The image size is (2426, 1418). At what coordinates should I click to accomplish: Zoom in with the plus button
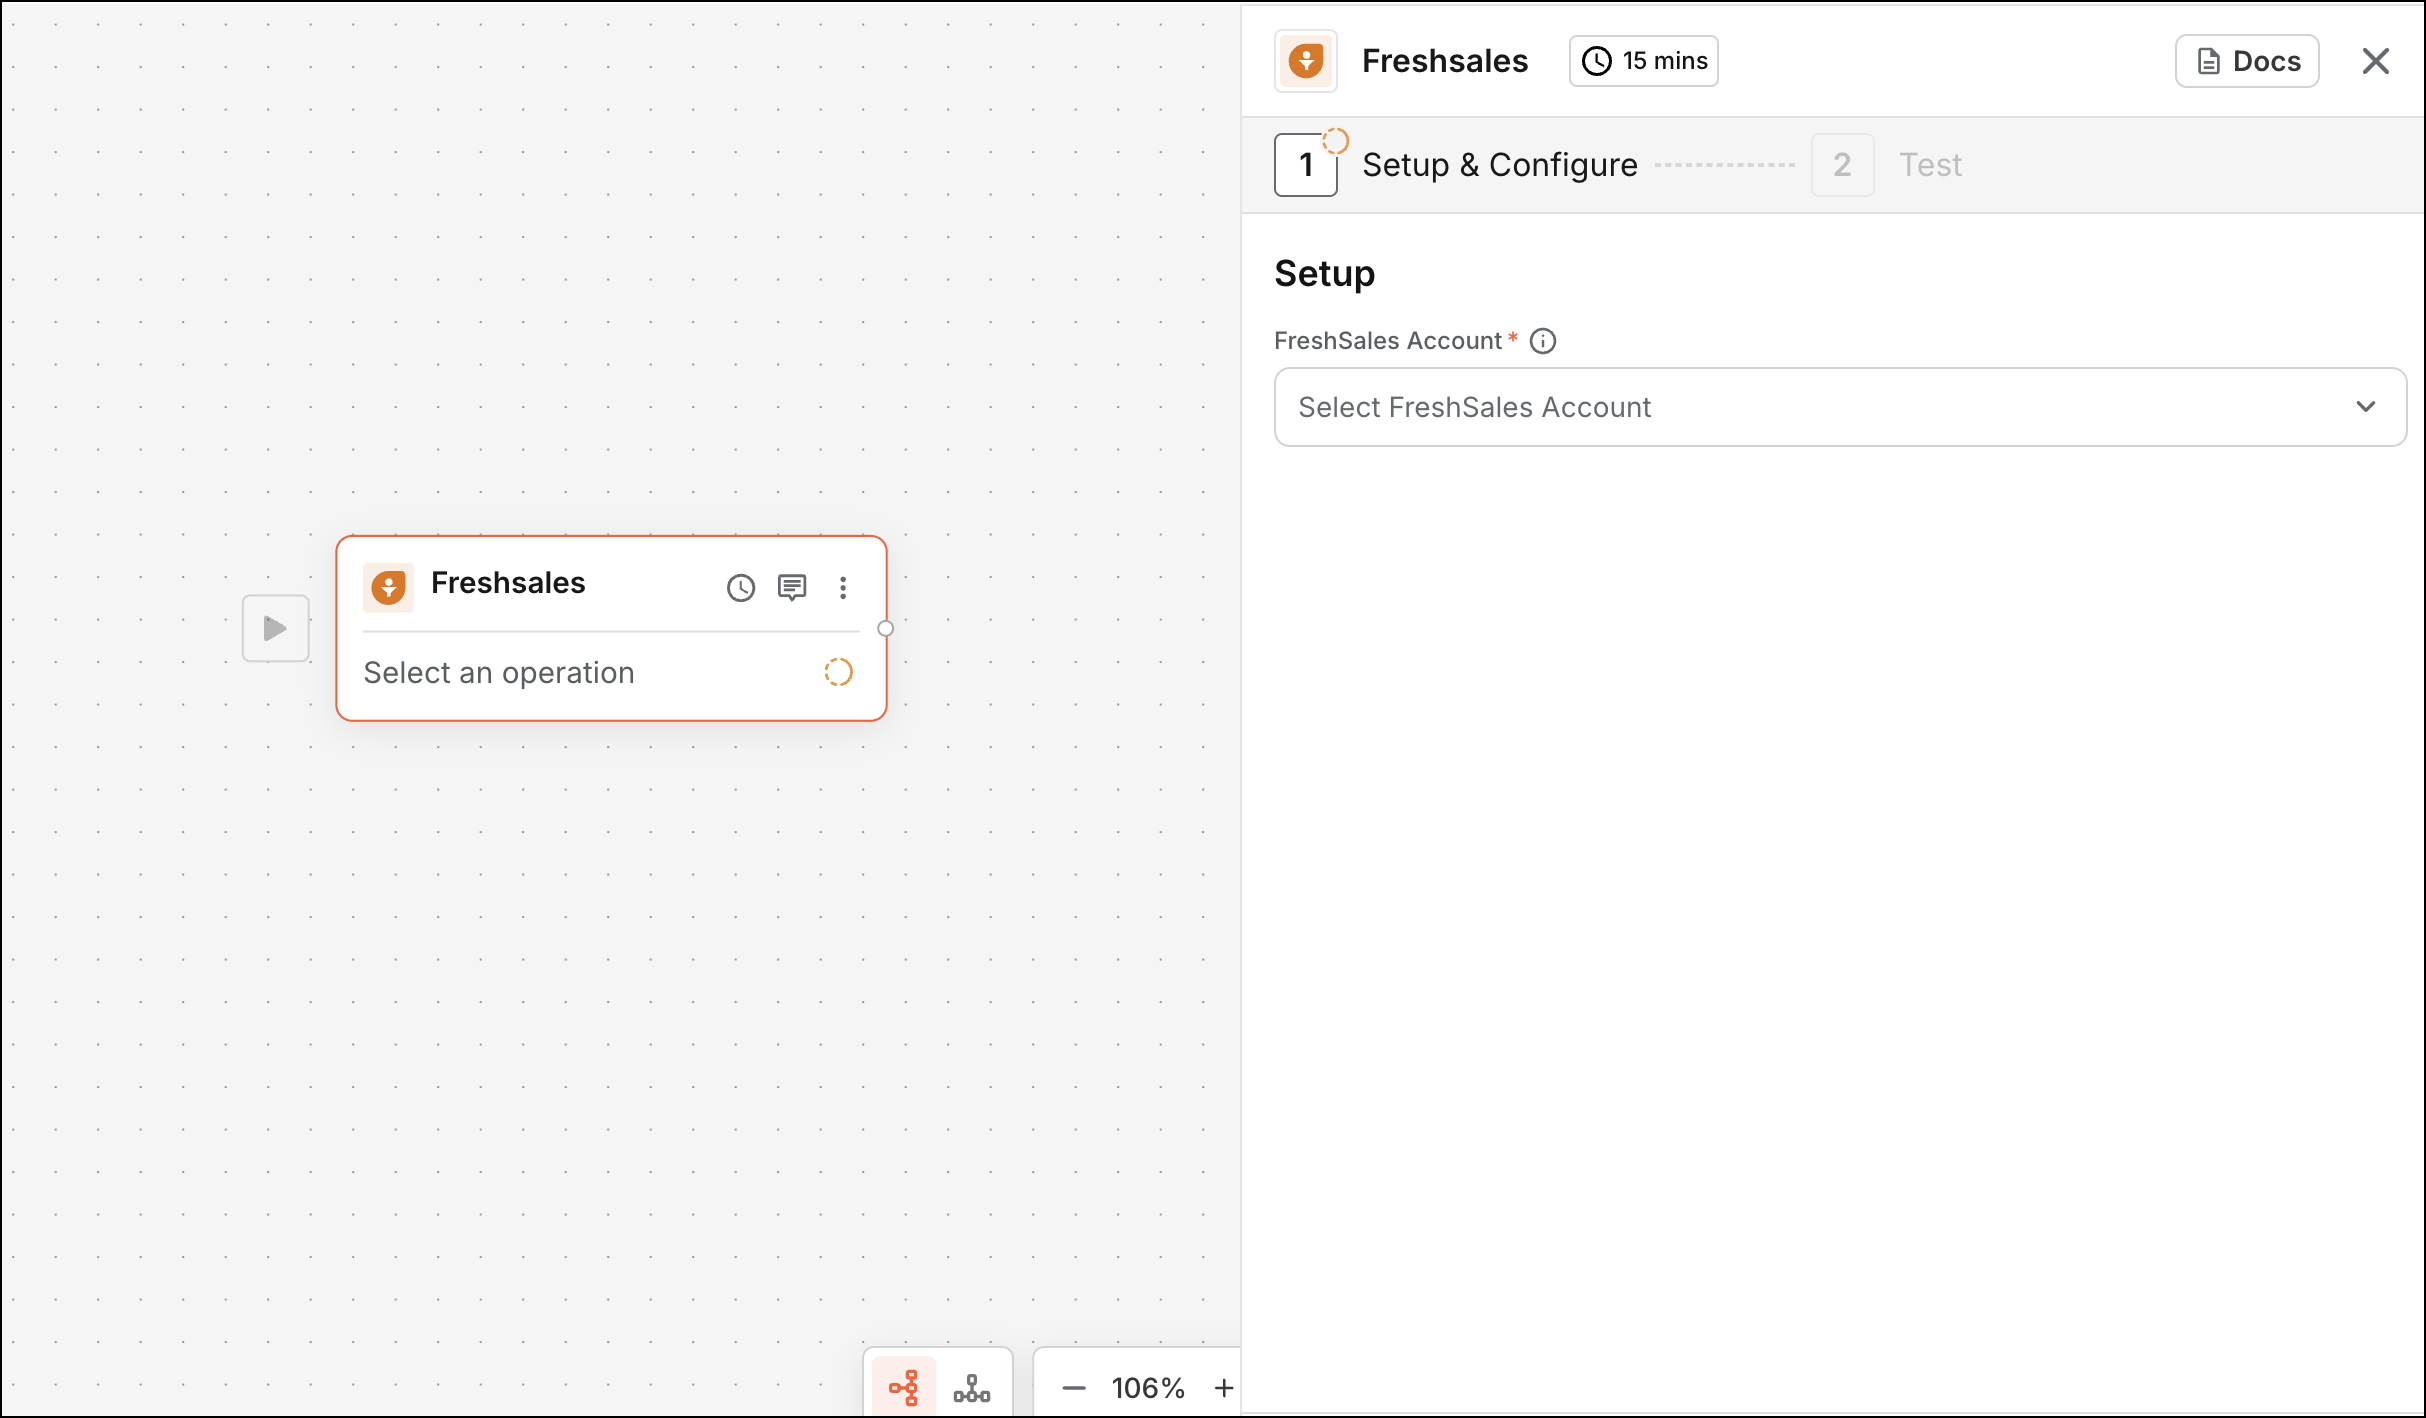(x=1224, y=1388)
